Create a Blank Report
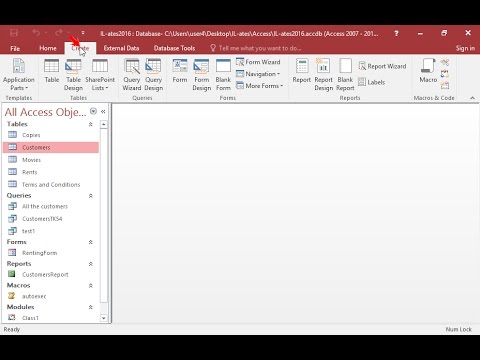The width and height of the screenshot is (480, 360). (x=345, y=75)
